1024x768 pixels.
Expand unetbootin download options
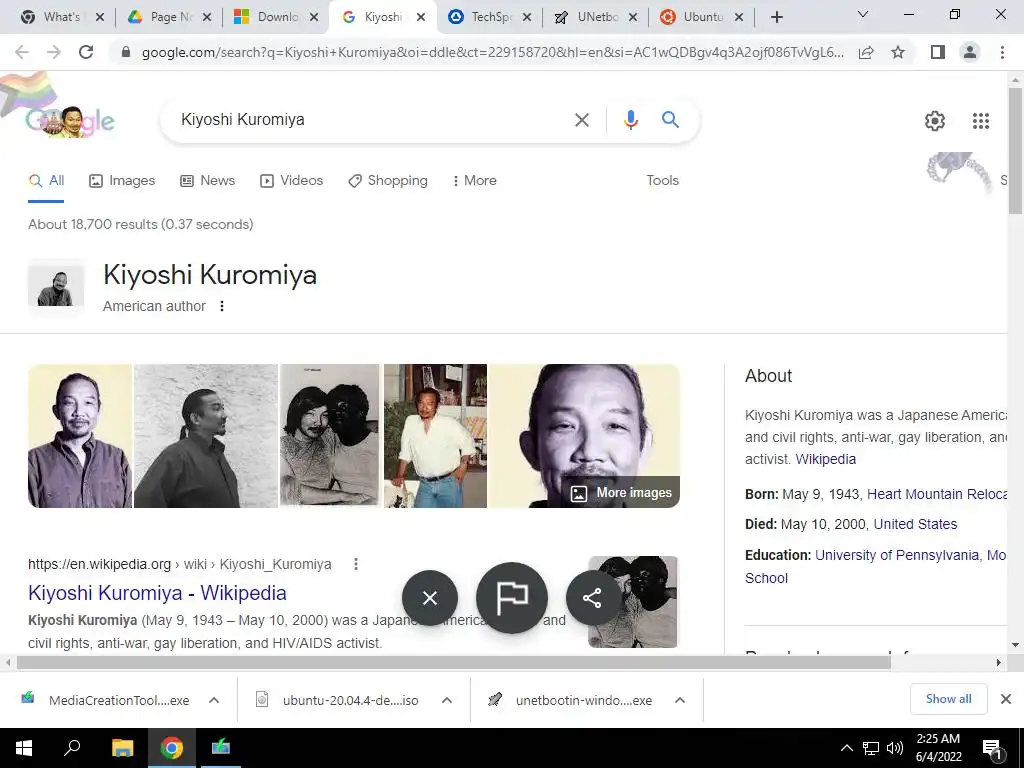(680, 700)
